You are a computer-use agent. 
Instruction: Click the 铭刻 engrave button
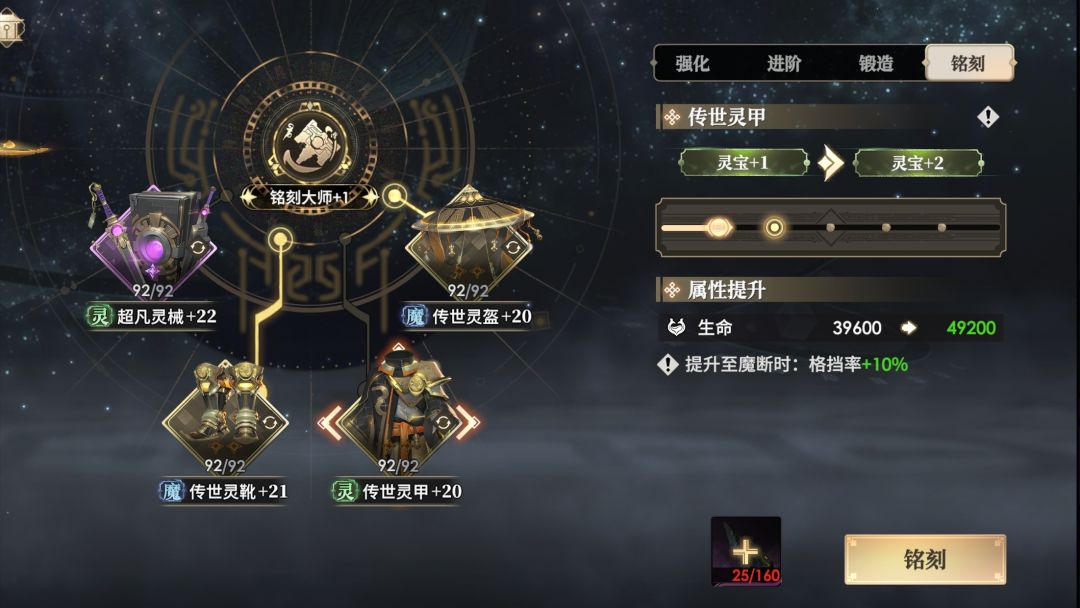click(925, 559)
